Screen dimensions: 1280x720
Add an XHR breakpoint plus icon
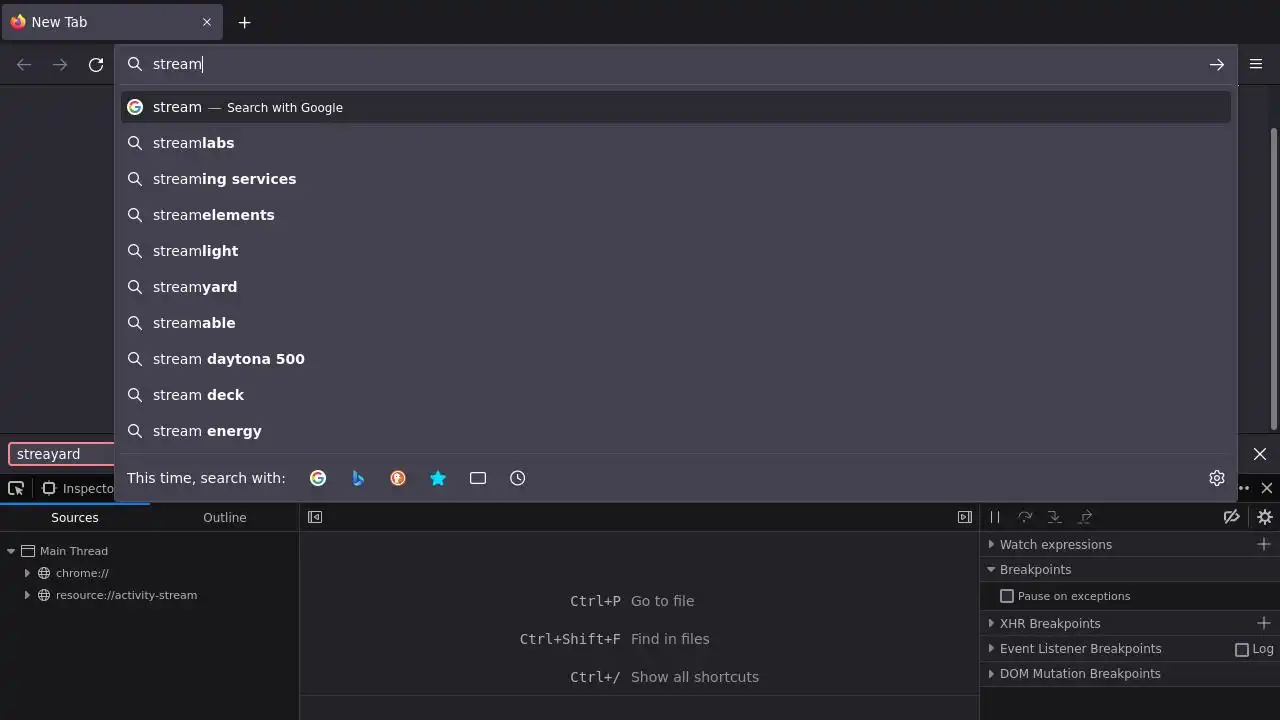pyautogui.click(x=1264, y=623)
